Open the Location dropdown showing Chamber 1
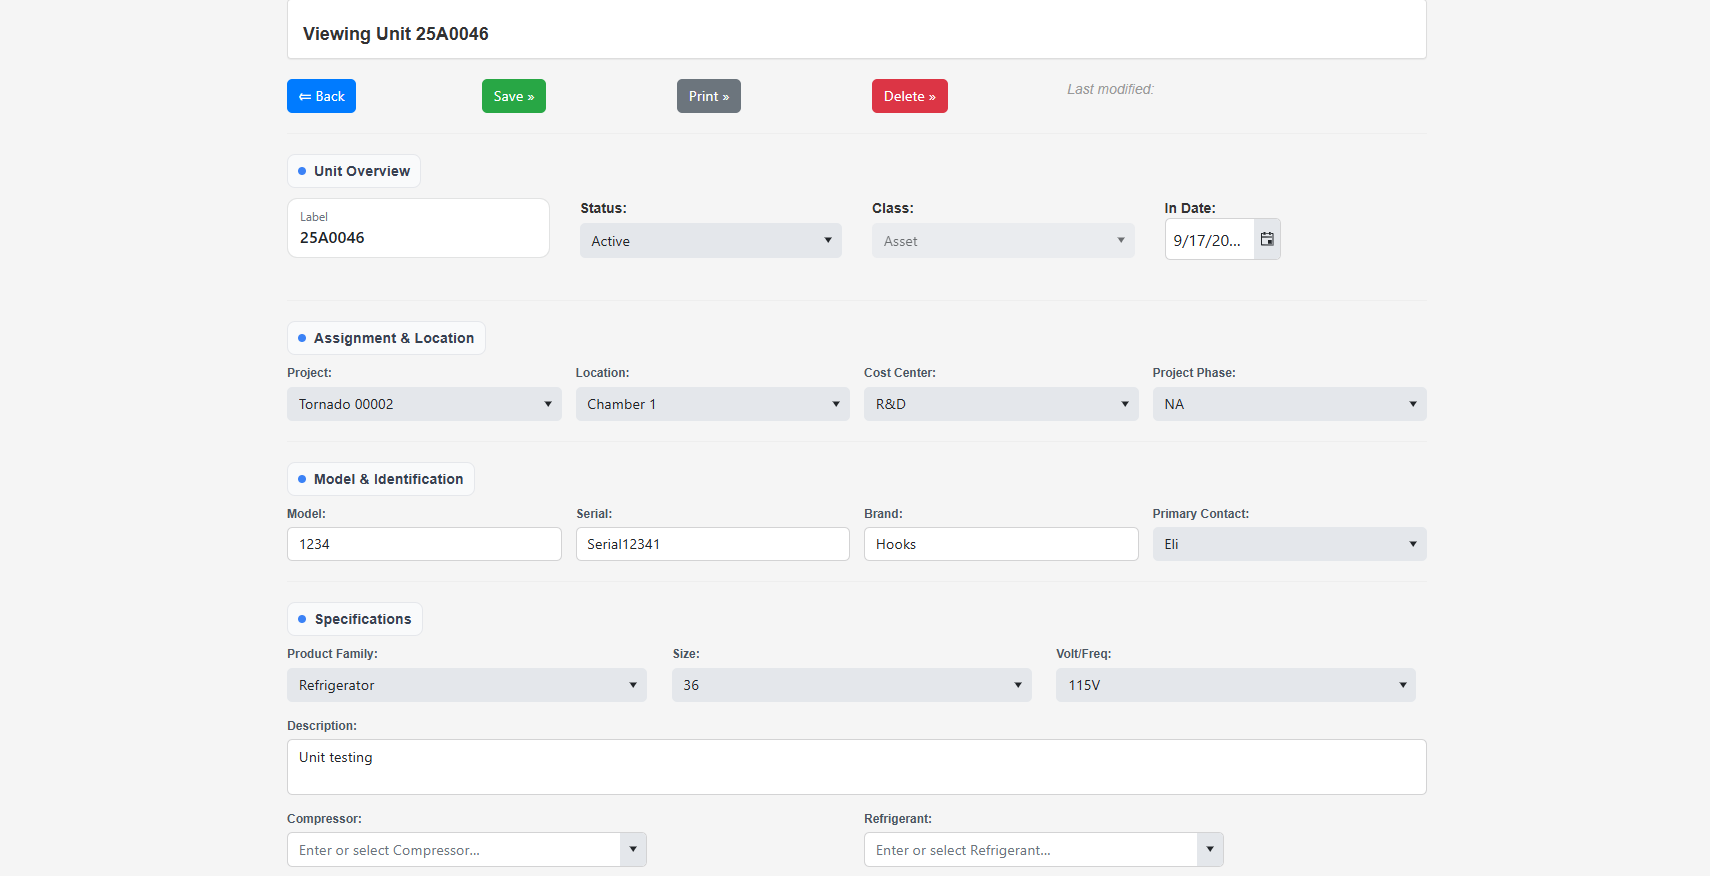1710x877 pixels. [x=712, y=404]
